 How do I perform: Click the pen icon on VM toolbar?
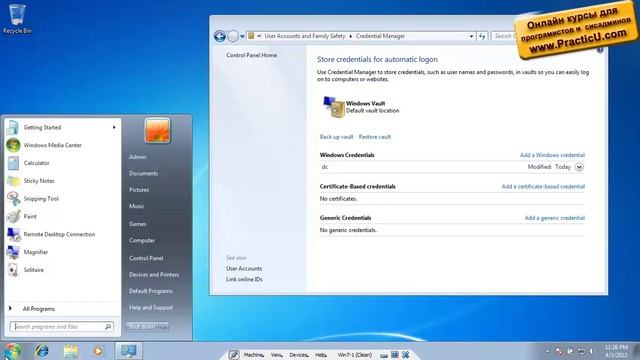(233, 355)
